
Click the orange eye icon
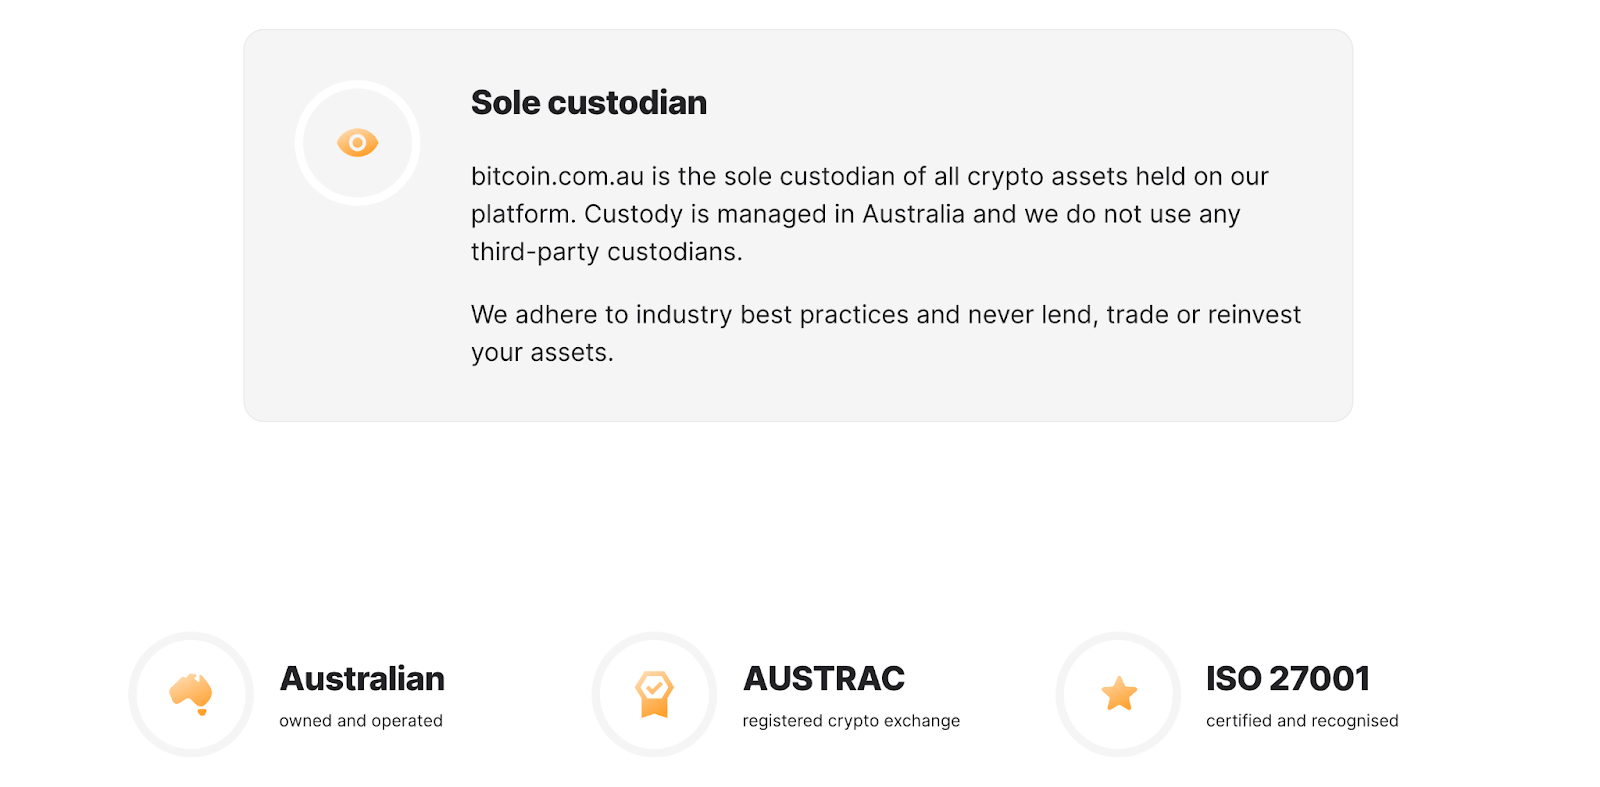click(357, 143)
